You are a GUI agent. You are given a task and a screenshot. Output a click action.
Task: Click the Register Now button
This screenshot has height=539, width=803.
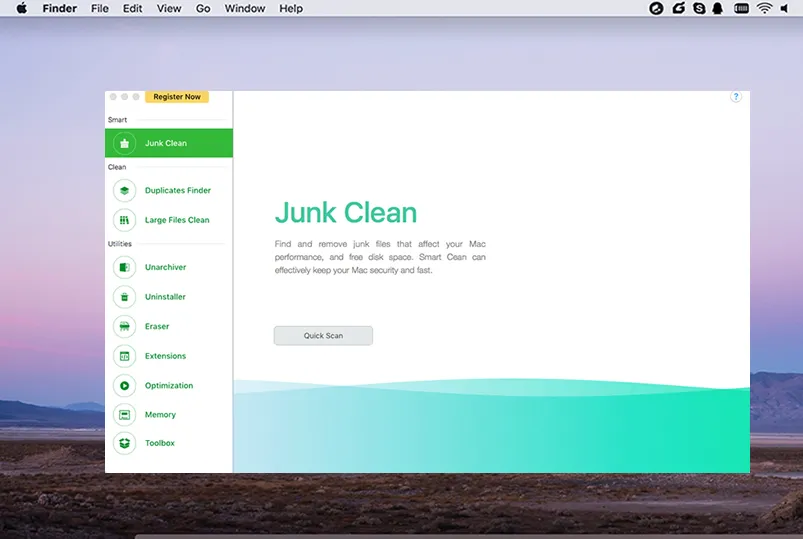(x=177, y=97)
